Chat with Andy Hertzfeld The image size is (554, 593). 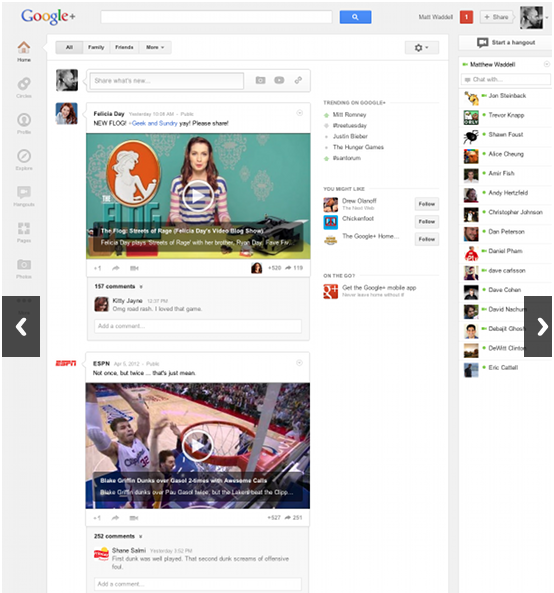506,195
